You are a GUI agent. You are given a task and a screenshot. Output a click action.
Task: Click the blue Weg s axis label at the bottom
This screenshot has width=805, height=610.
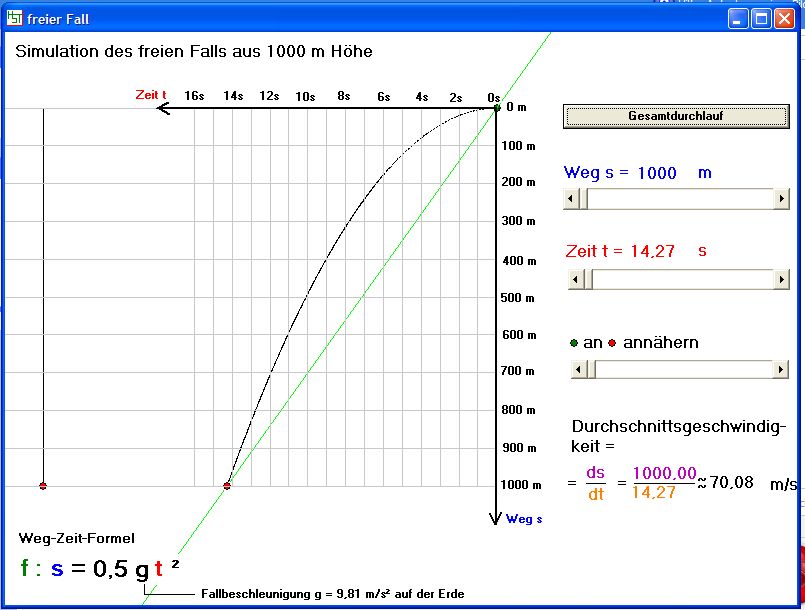point(524,519)
